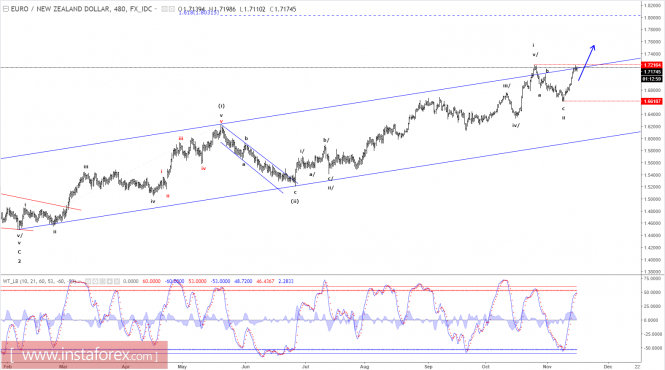Click Dec on the time axis

[x=607, y=366]
